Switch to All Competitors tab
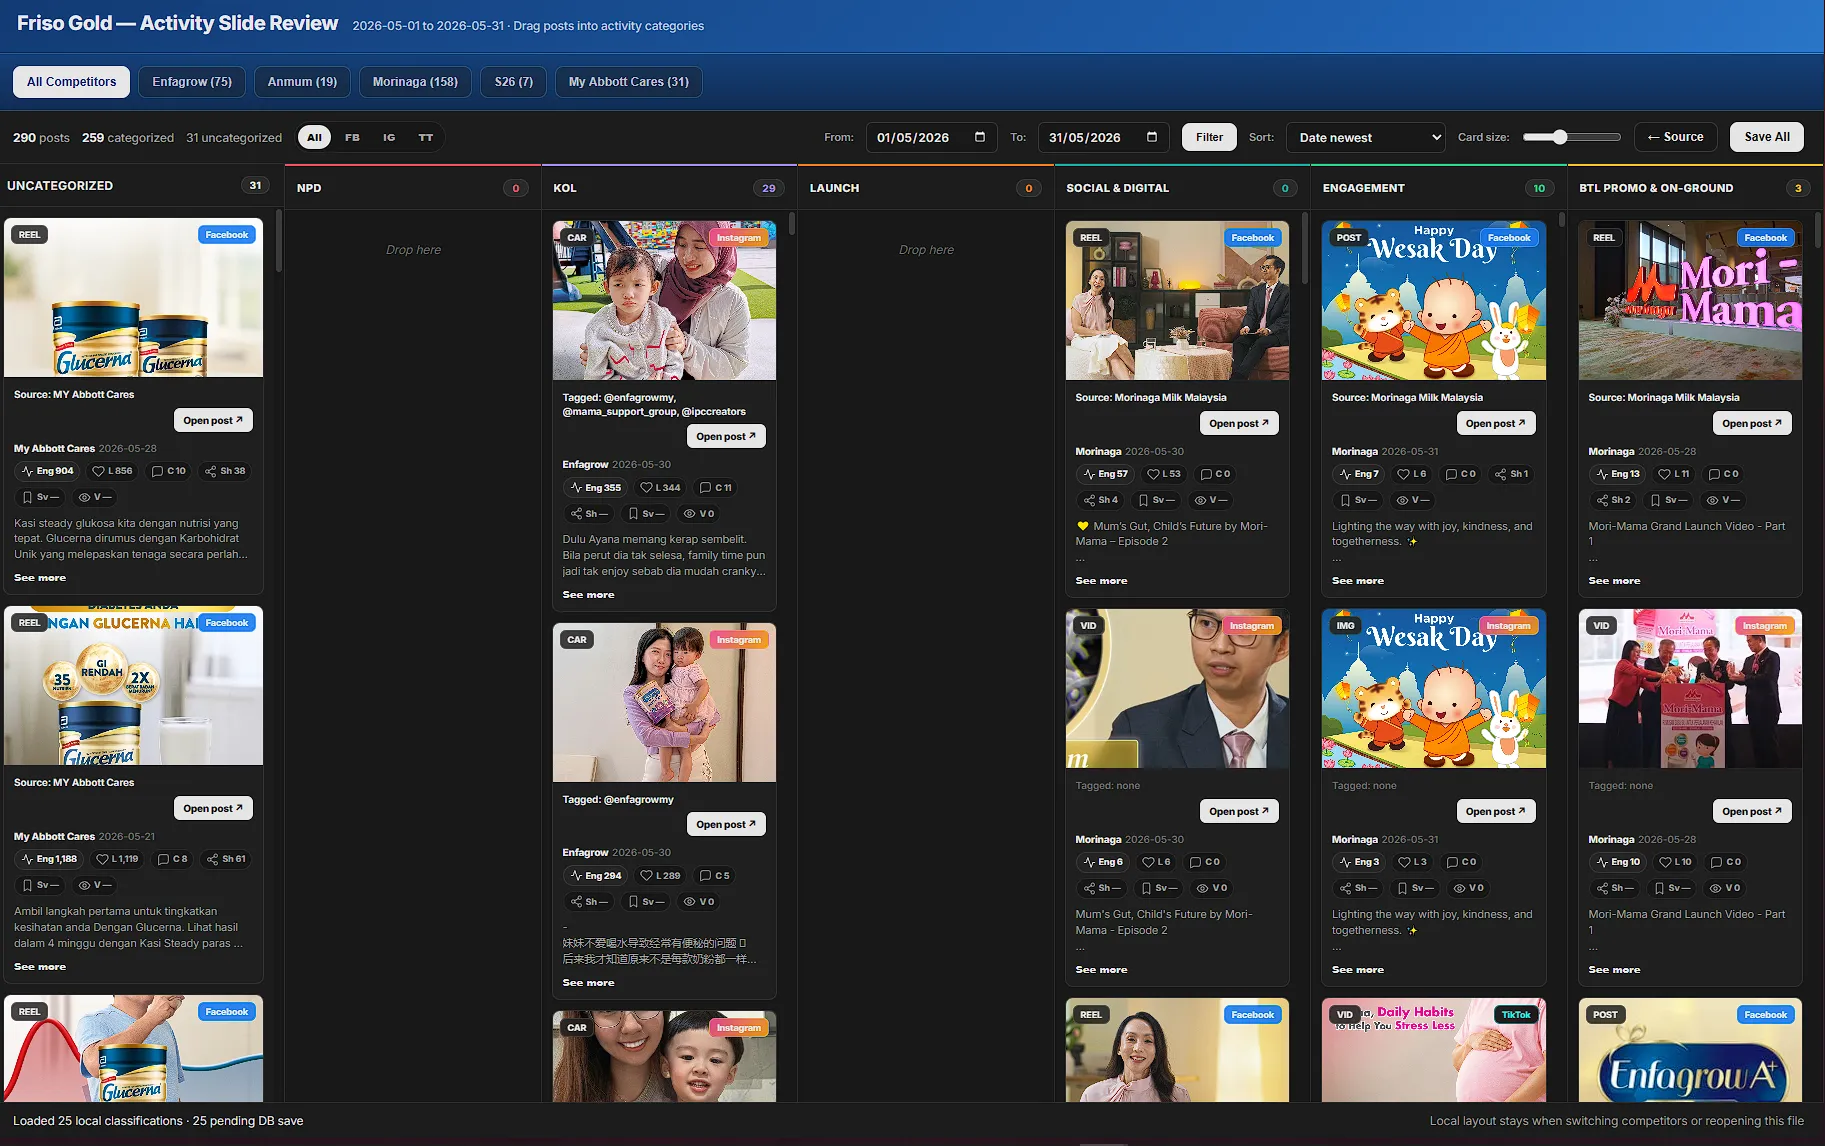Image resolution: width=1825 pixels, height=1146 pixels. pyautogui.click(x=71, y=82)
